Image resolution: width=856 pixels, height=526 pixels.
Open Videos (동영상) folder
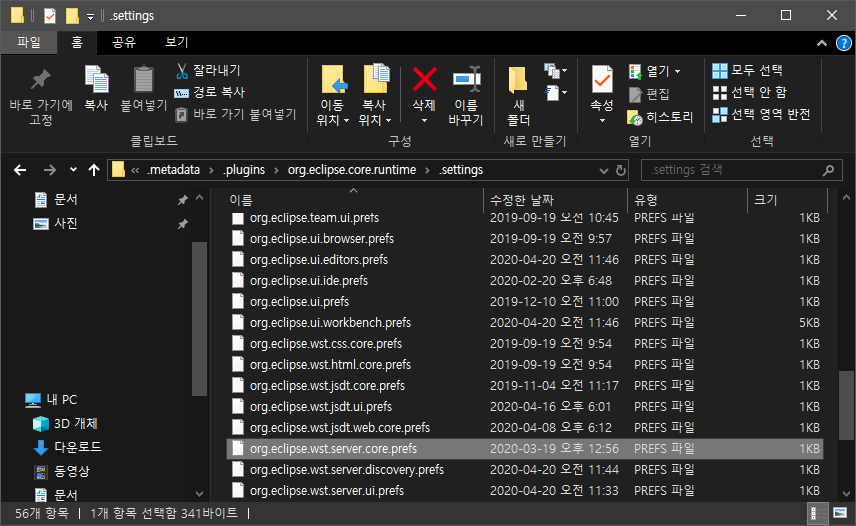61,471
